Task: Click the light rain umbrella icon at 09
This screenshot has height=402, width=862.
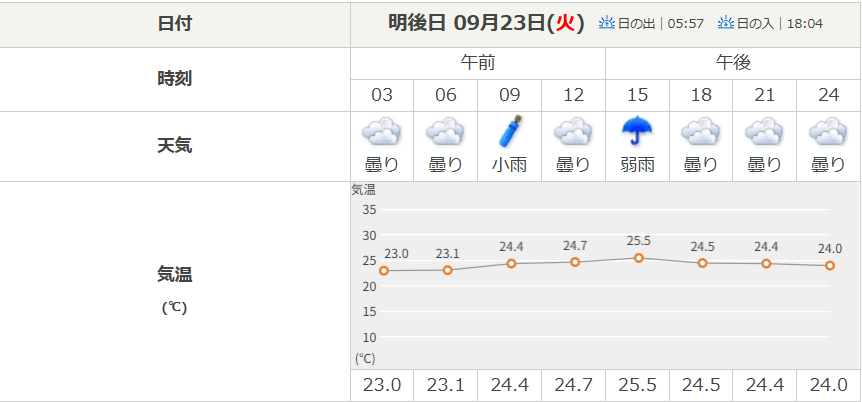Action: pyautogui.click(x=510, y=132)
